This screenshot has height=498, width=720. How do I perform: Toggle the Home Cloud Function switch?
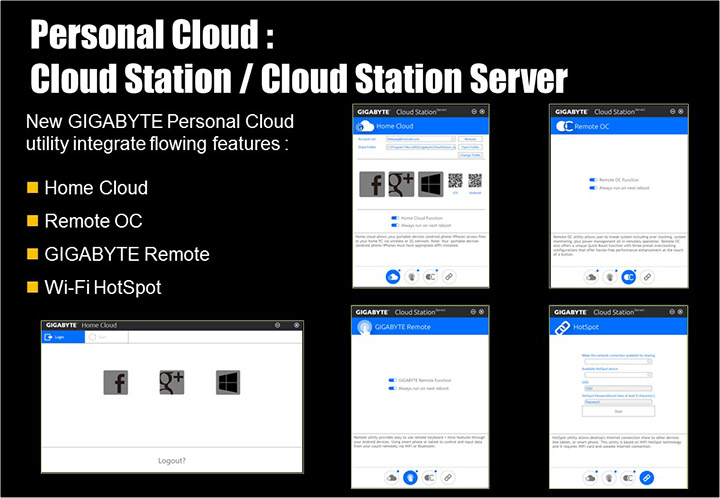tap(394, 218)
